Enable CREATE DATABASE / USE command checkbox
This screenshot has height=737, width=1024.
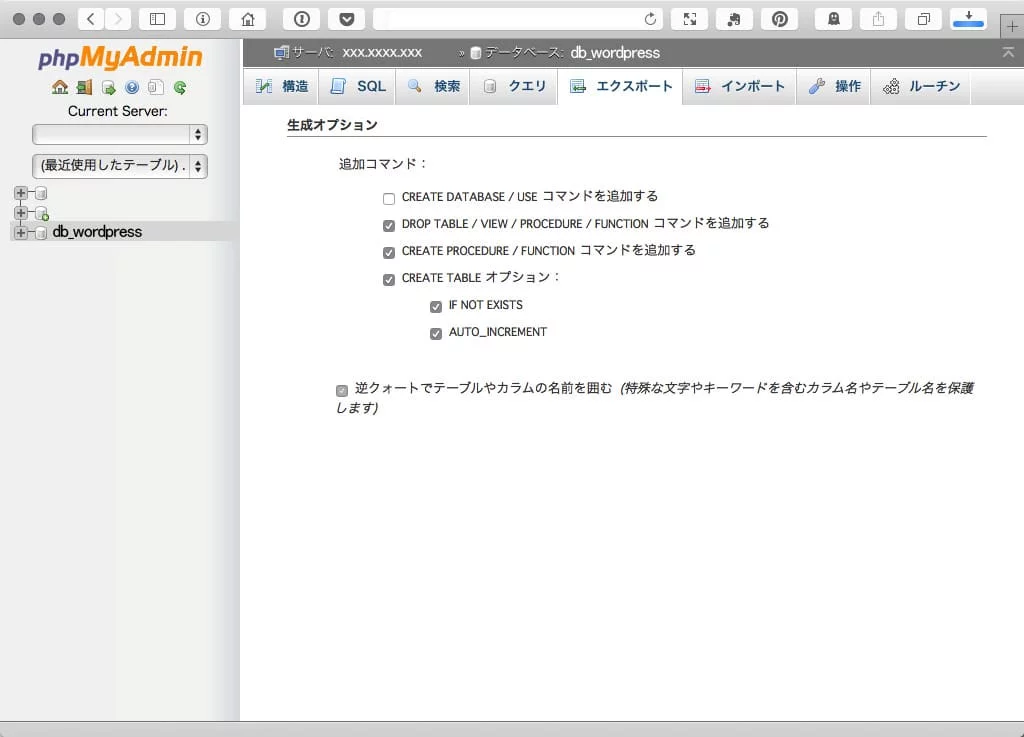click(389, 198)
